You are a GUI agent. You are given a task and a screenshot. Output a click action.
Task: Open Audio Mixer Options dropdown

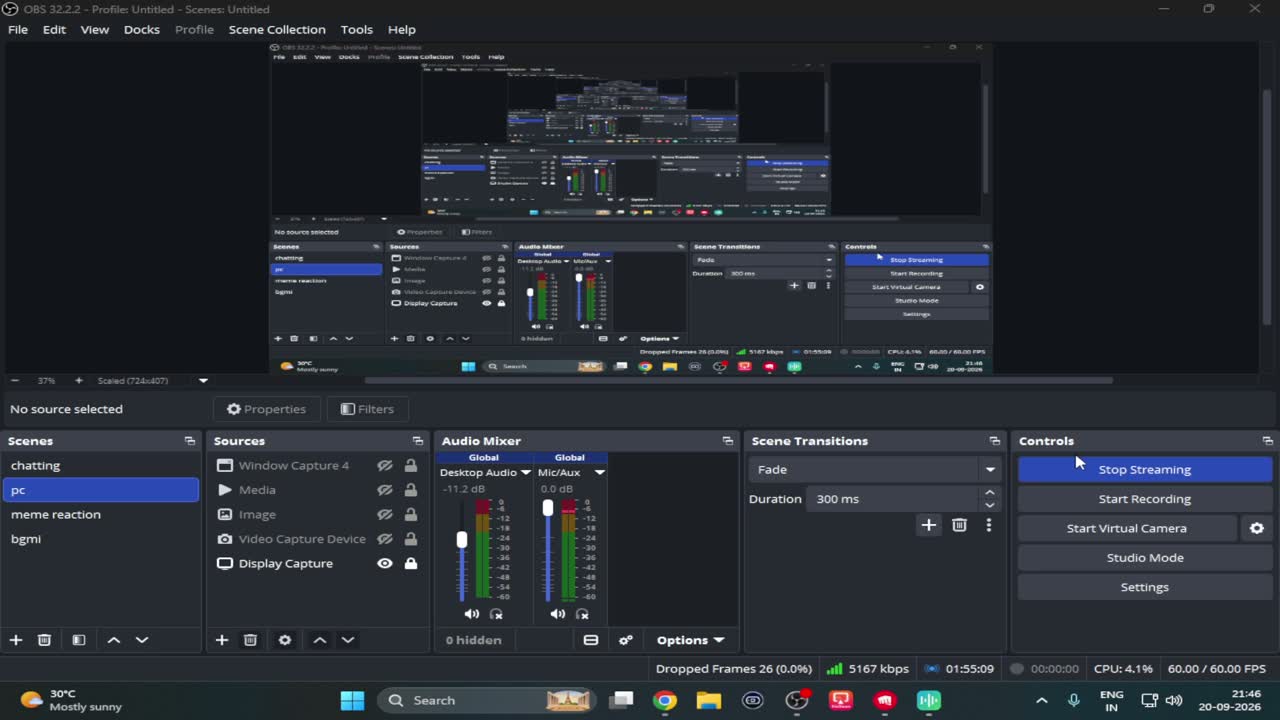[x=690, y=640]
